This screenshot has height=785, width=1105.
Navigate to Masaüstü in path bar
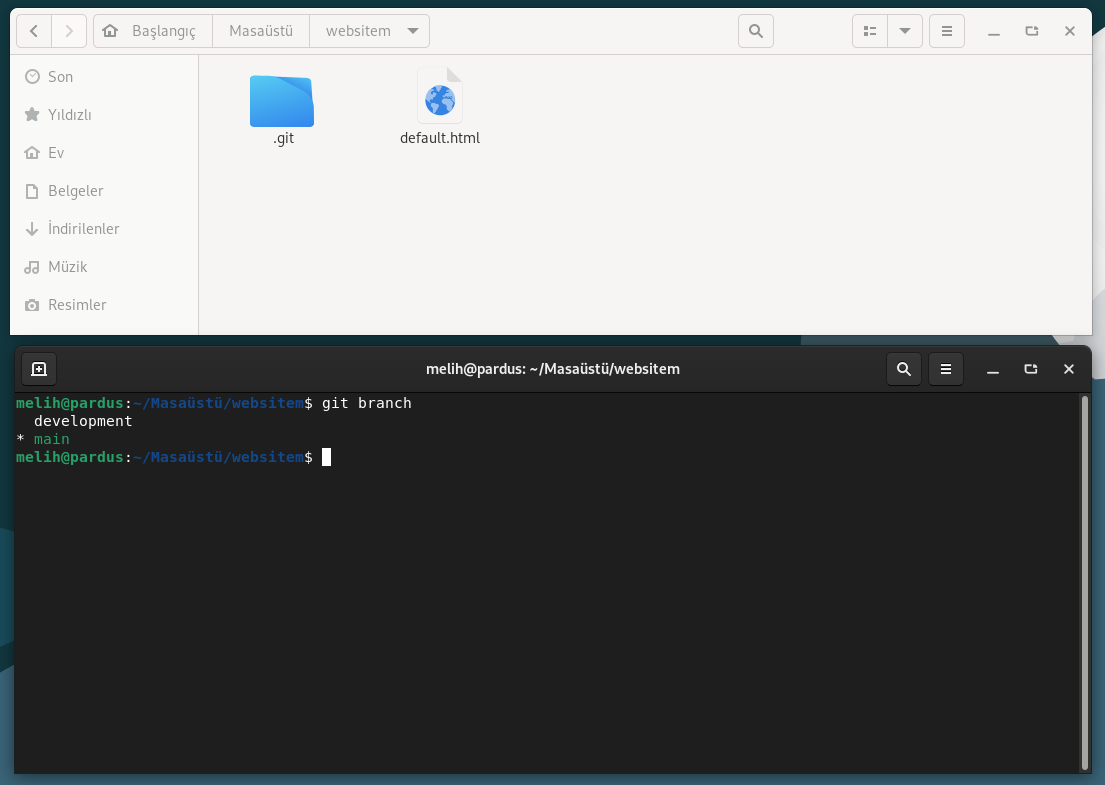[x=261, y=31]
